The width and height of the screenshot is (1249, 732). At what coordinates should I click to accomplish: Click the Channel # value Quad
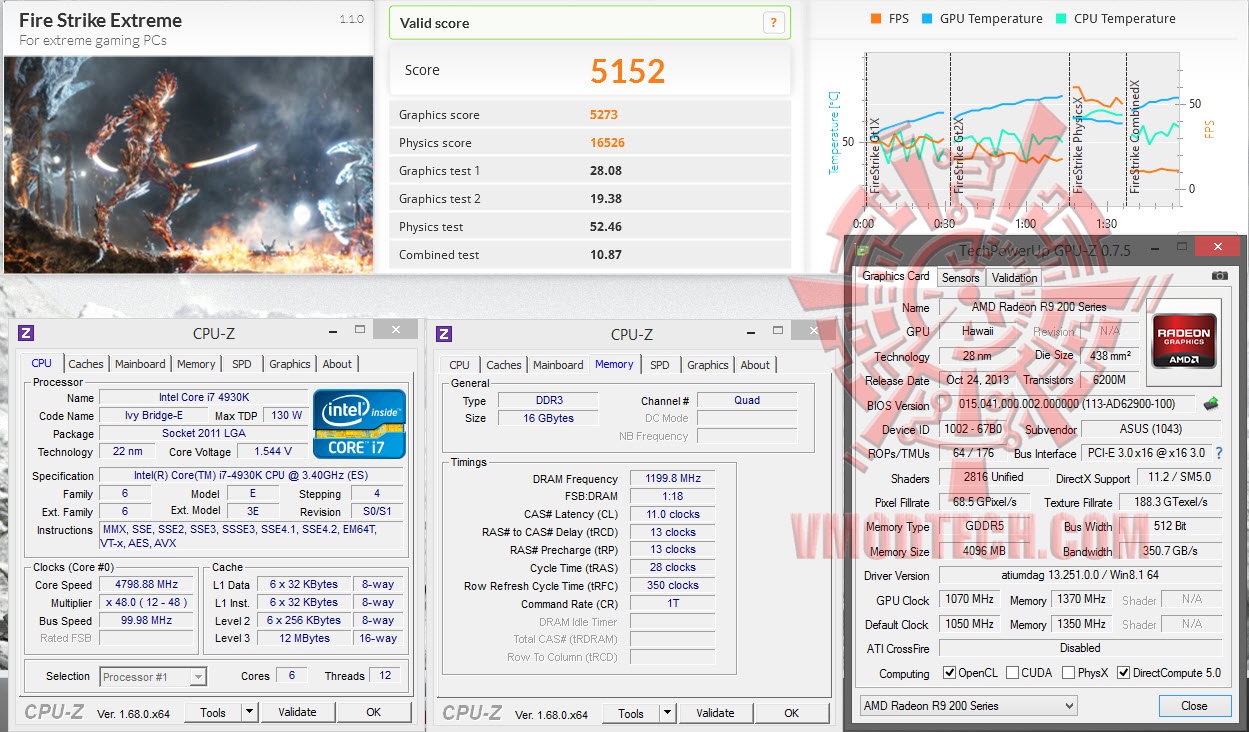pos(747,400)
